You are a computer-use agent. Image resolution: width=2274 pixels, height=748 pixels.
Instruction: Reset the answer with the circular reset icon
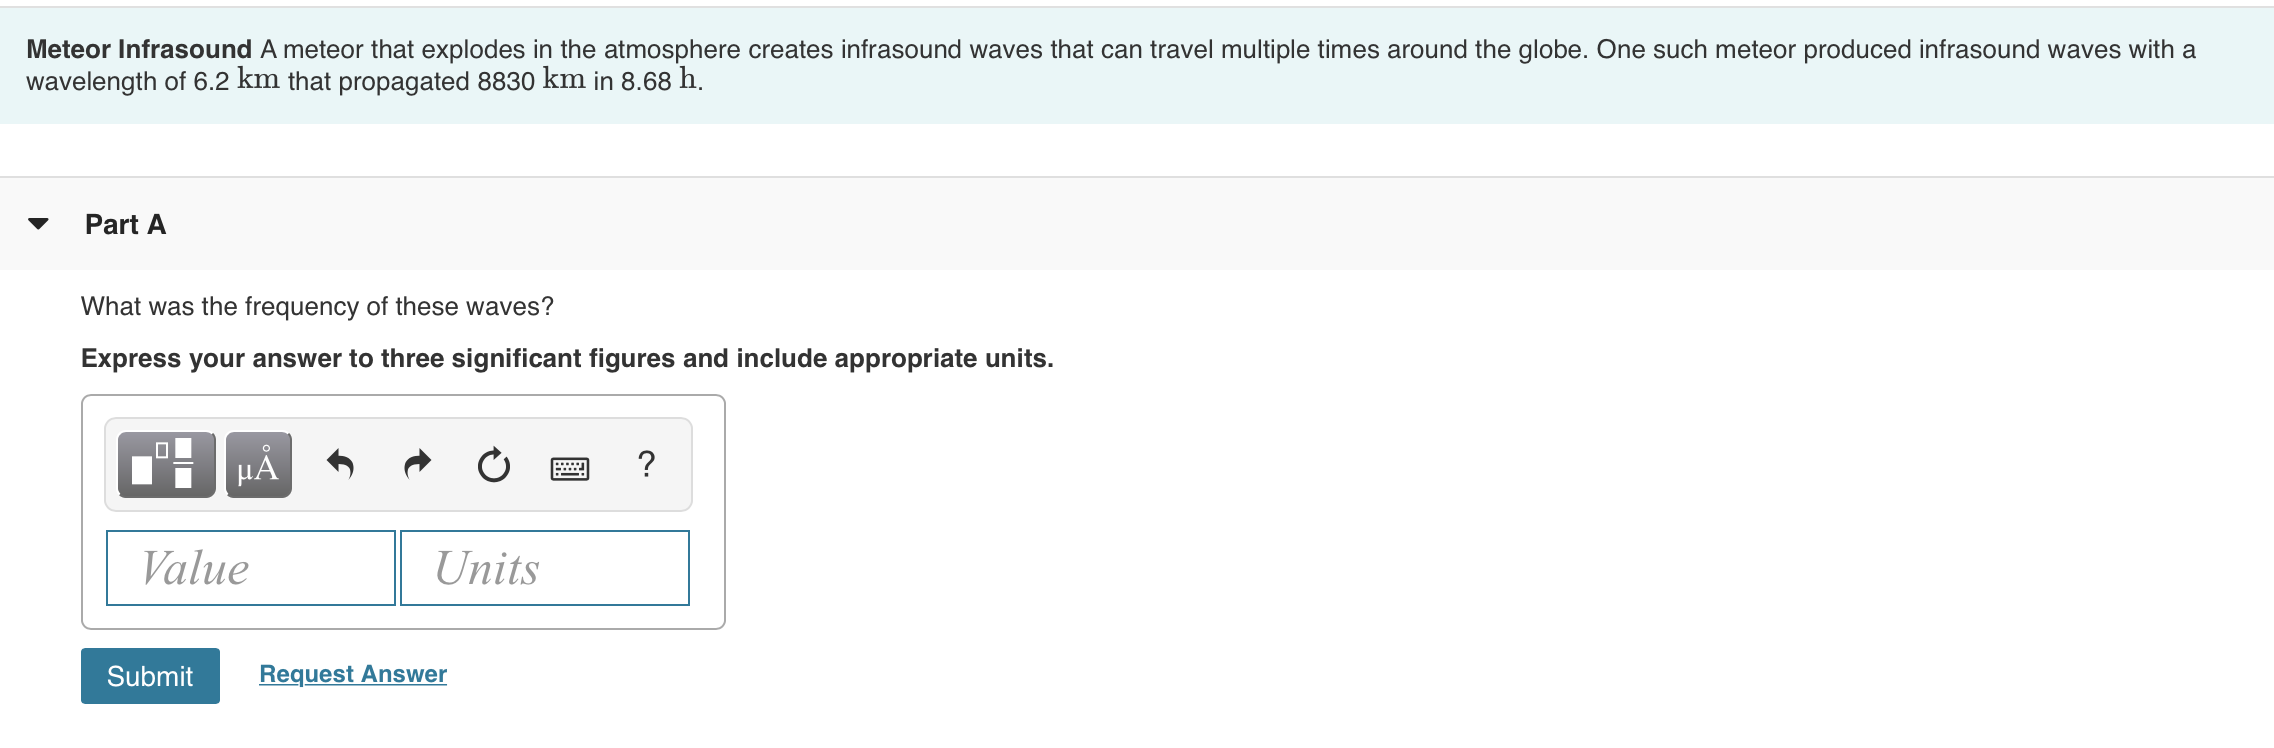click(493, 463)
